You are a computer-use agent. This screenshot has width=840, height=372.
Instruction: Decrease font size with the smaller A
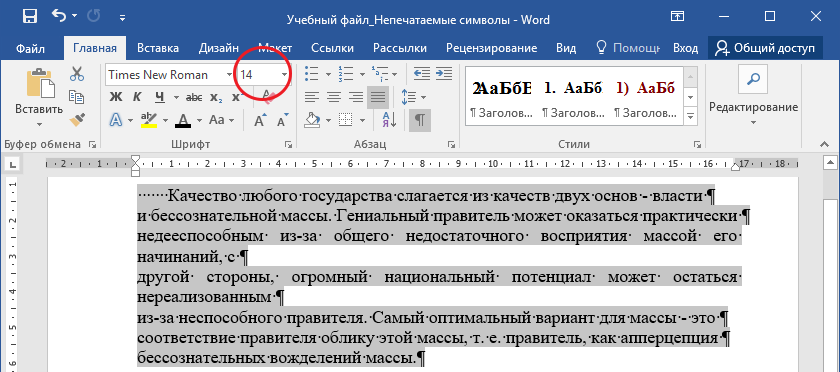click(282, 120)
